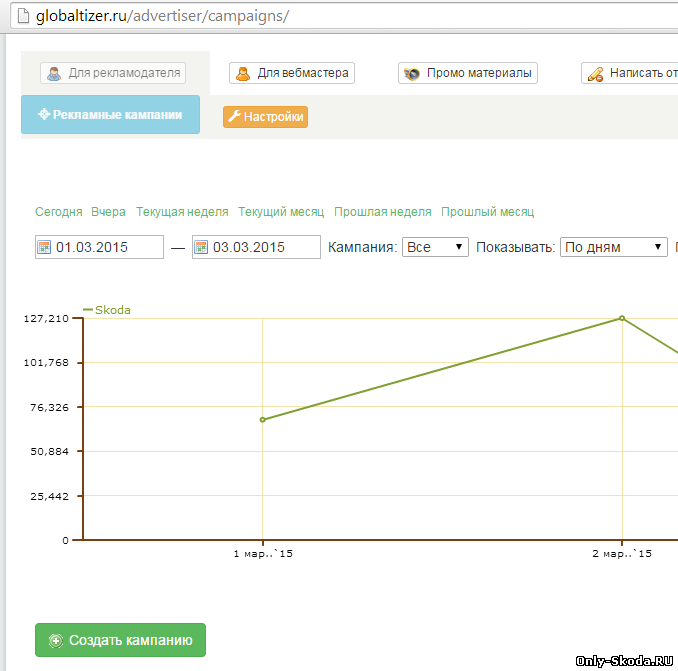678x671 pixels.
Task: Click the start date field 01.03.2015
Action: click(99, 247)
